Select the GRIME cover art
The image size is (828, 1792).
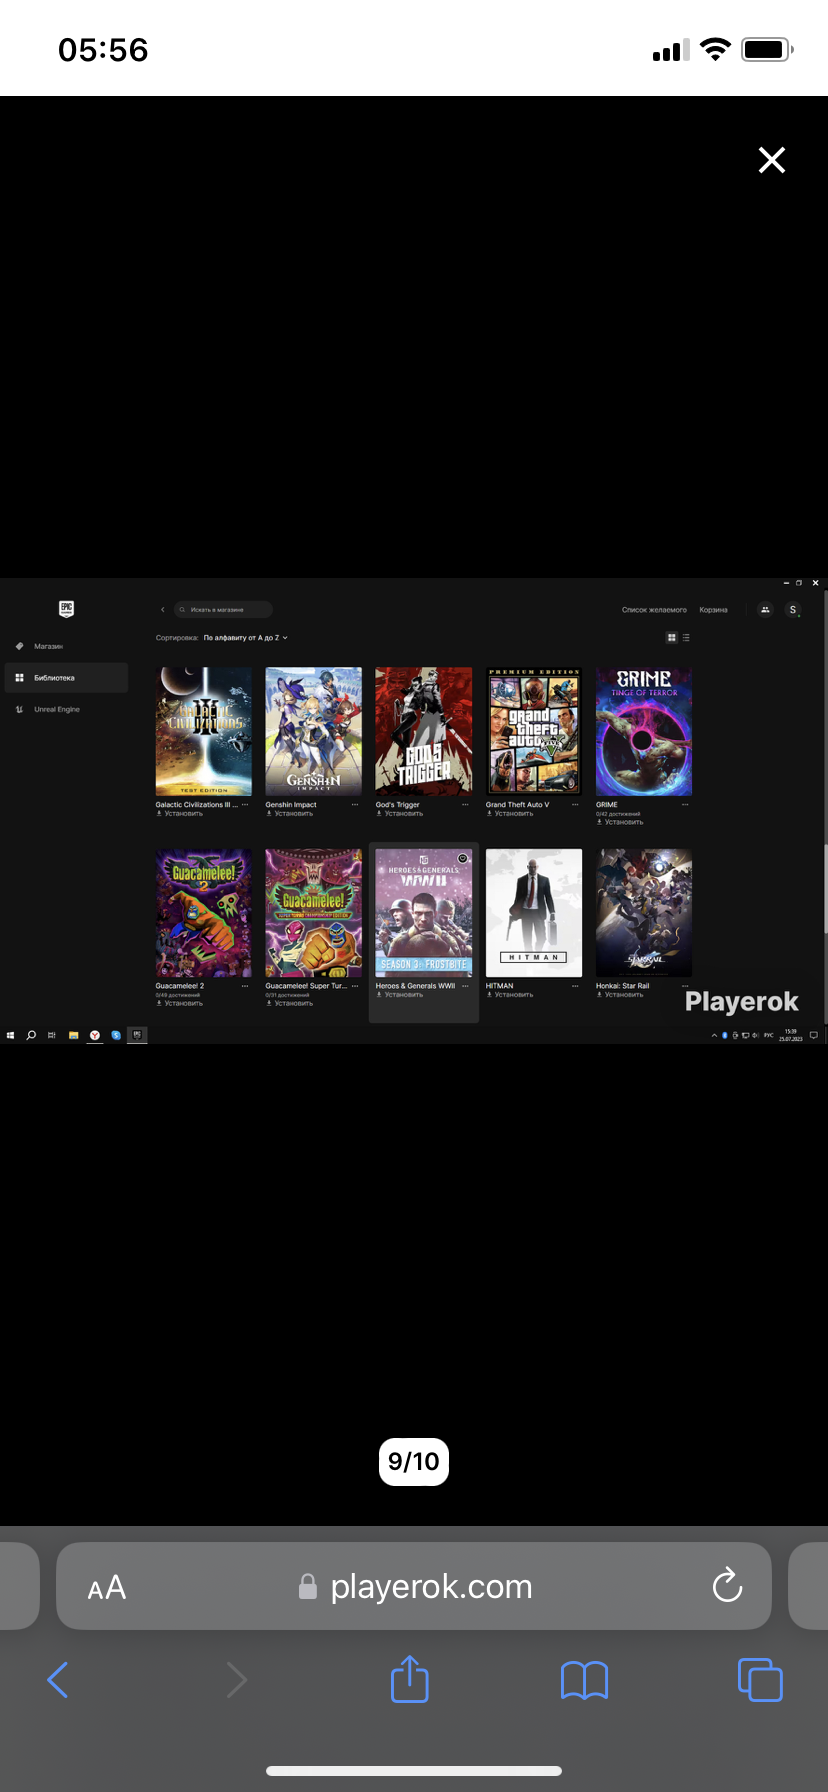(x=644, y=732)
